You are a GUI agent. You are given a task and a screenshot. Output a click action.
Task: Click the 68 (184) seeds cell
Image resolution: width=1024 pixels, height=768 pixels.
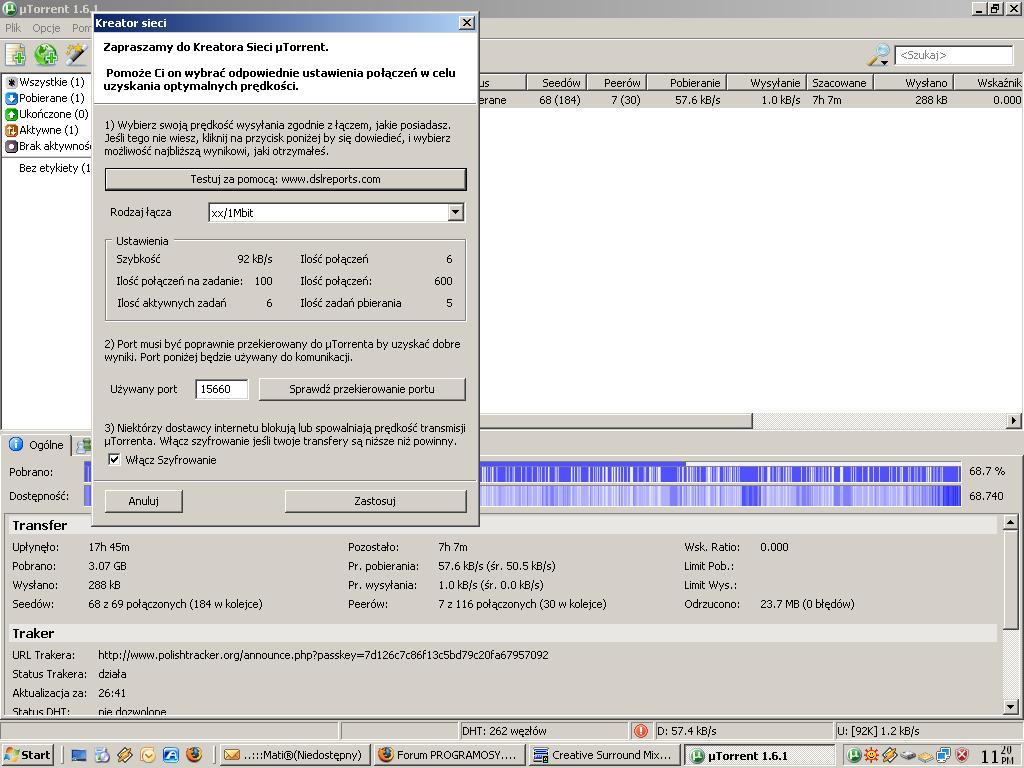coord(560,100)
